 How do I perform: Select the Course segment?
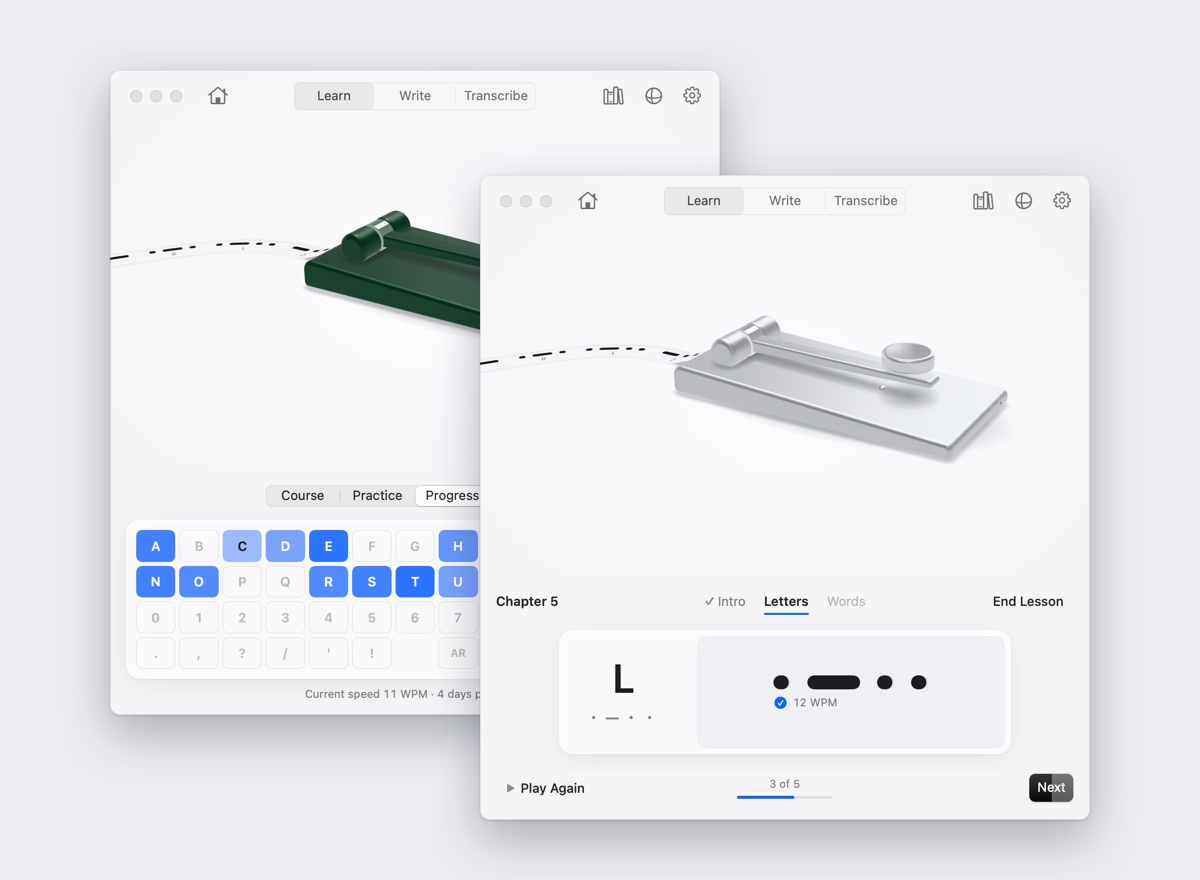302,495
